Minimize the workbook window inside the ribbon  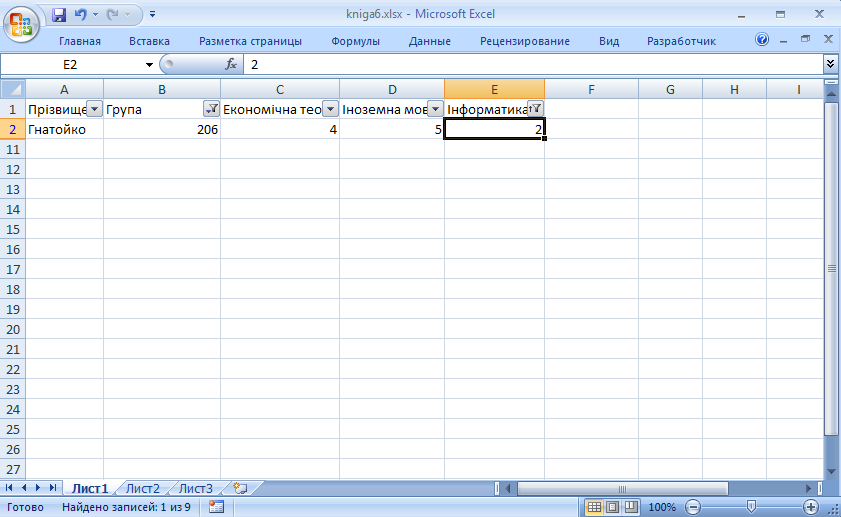pos(784,40)
